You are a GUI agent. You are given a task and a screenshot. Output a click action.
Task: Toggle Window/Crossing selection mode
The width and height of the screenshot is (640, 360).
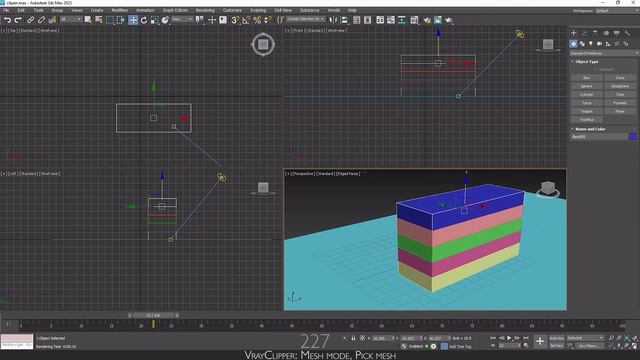tap(121, 20)
